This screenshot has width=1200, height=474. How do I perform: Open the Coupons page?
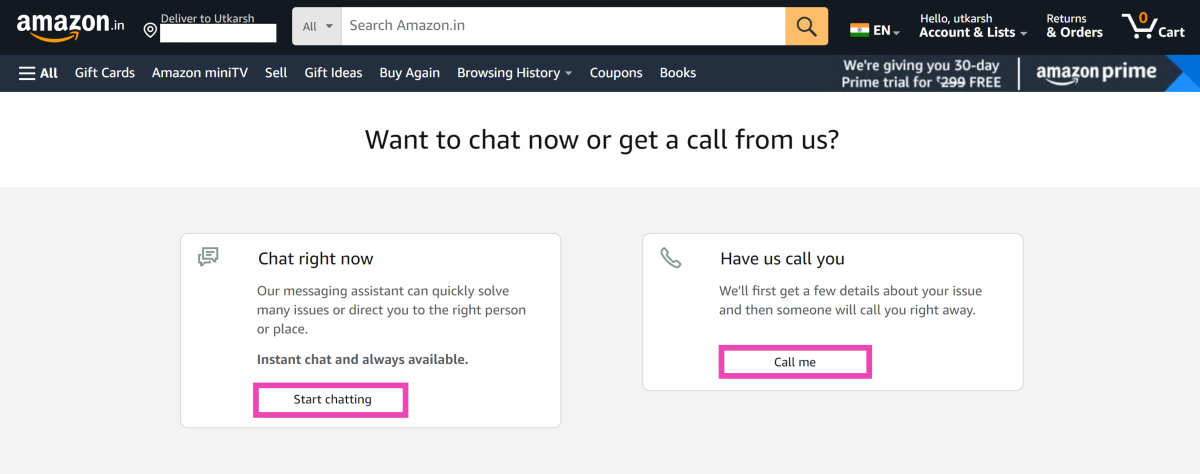tap(616, 73)
